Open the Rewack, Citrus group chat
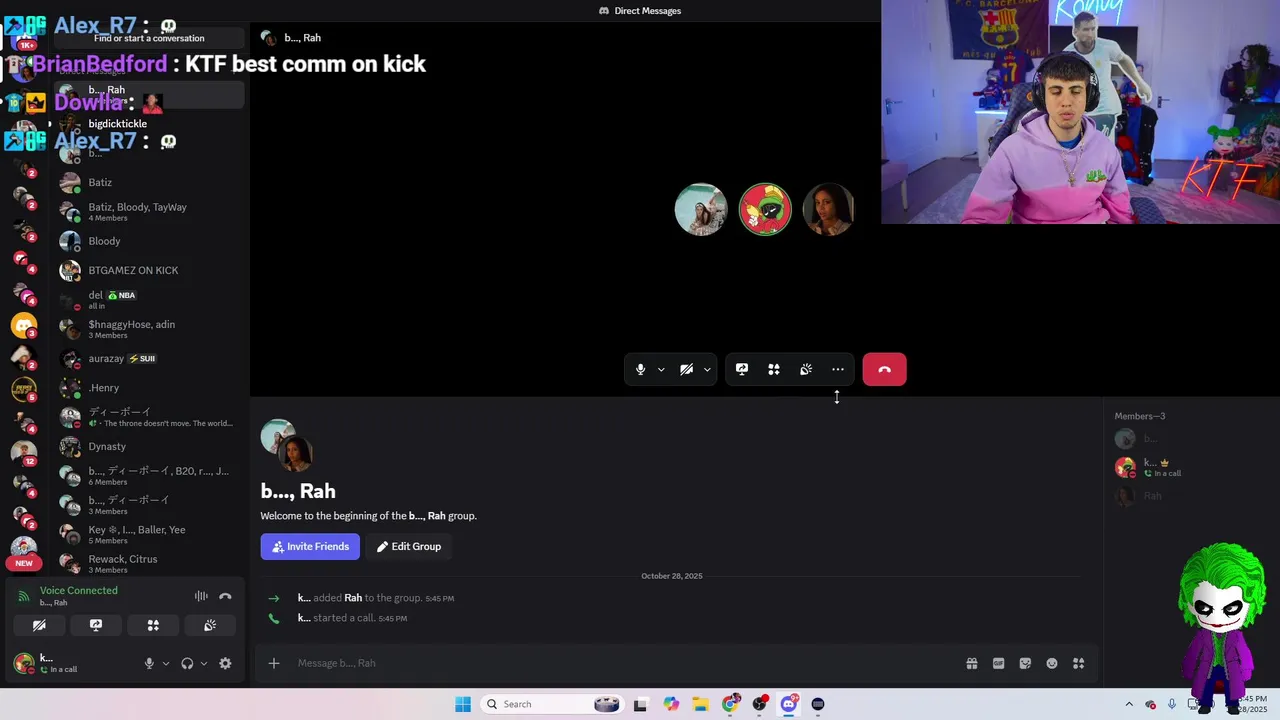This screenshot has height=720, width=1280. coord(150,563)
